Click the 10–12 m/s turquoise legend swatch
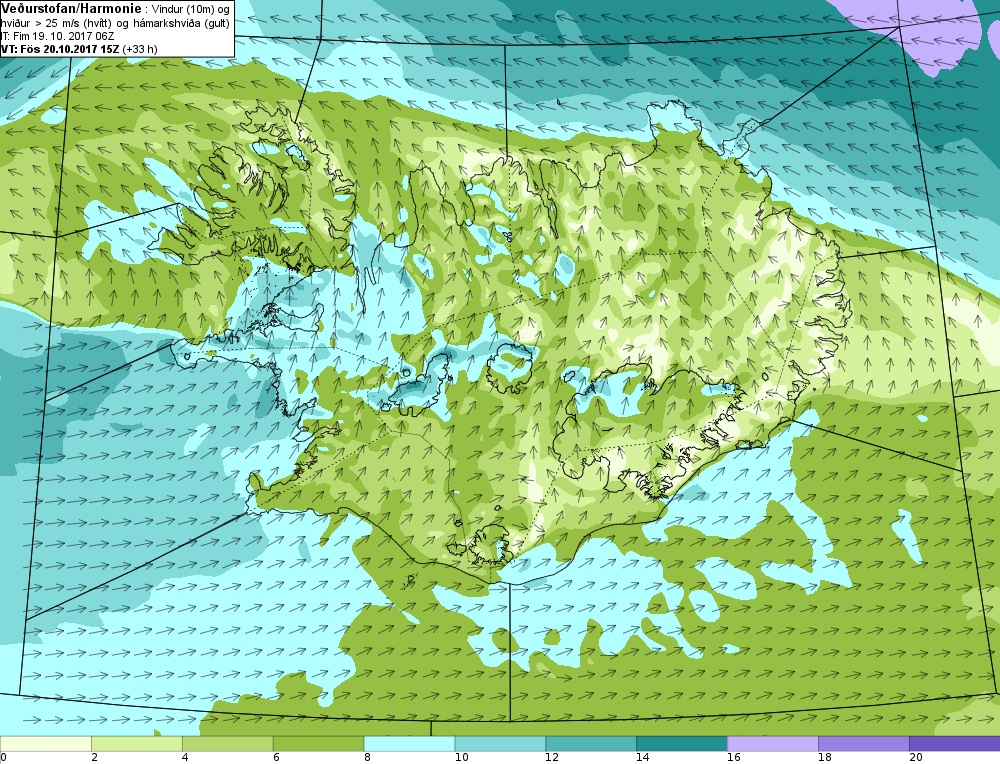Image resolution: width=1000 pixels, height=764 pixels. (500, 744)
